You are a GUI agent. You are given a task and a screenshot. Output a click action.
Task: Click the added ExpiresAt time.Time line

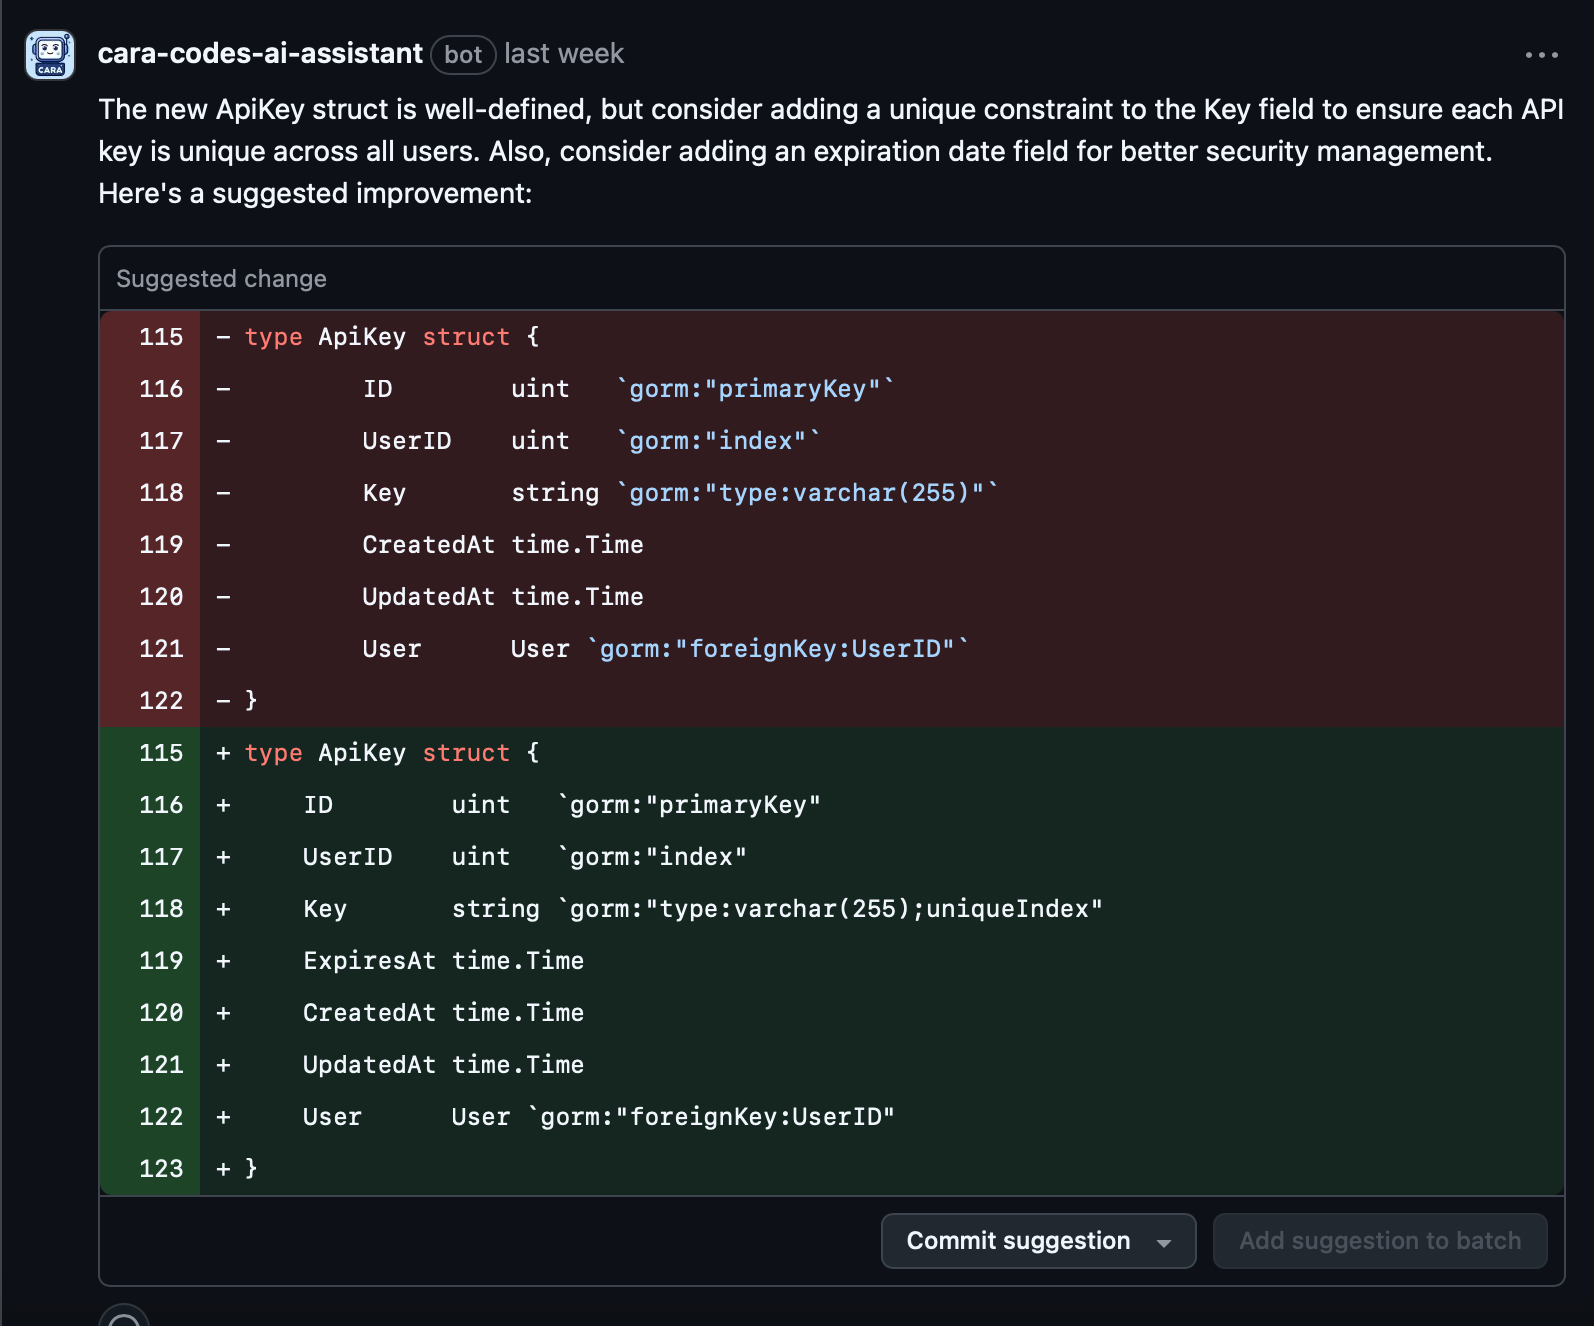[x=443, y=961]
